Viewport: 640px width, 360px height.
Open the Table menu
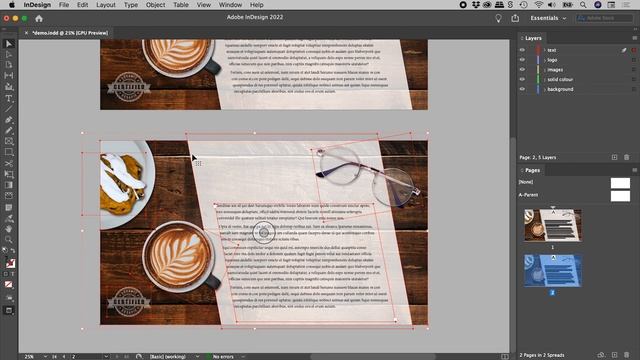coord(180,5)
